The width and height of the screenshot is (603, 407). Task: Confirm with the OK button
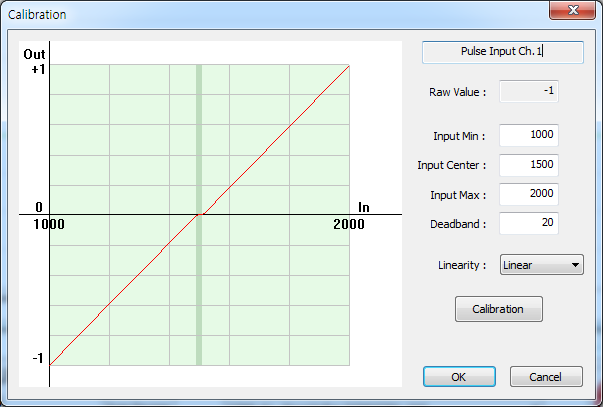click(459, 377)
